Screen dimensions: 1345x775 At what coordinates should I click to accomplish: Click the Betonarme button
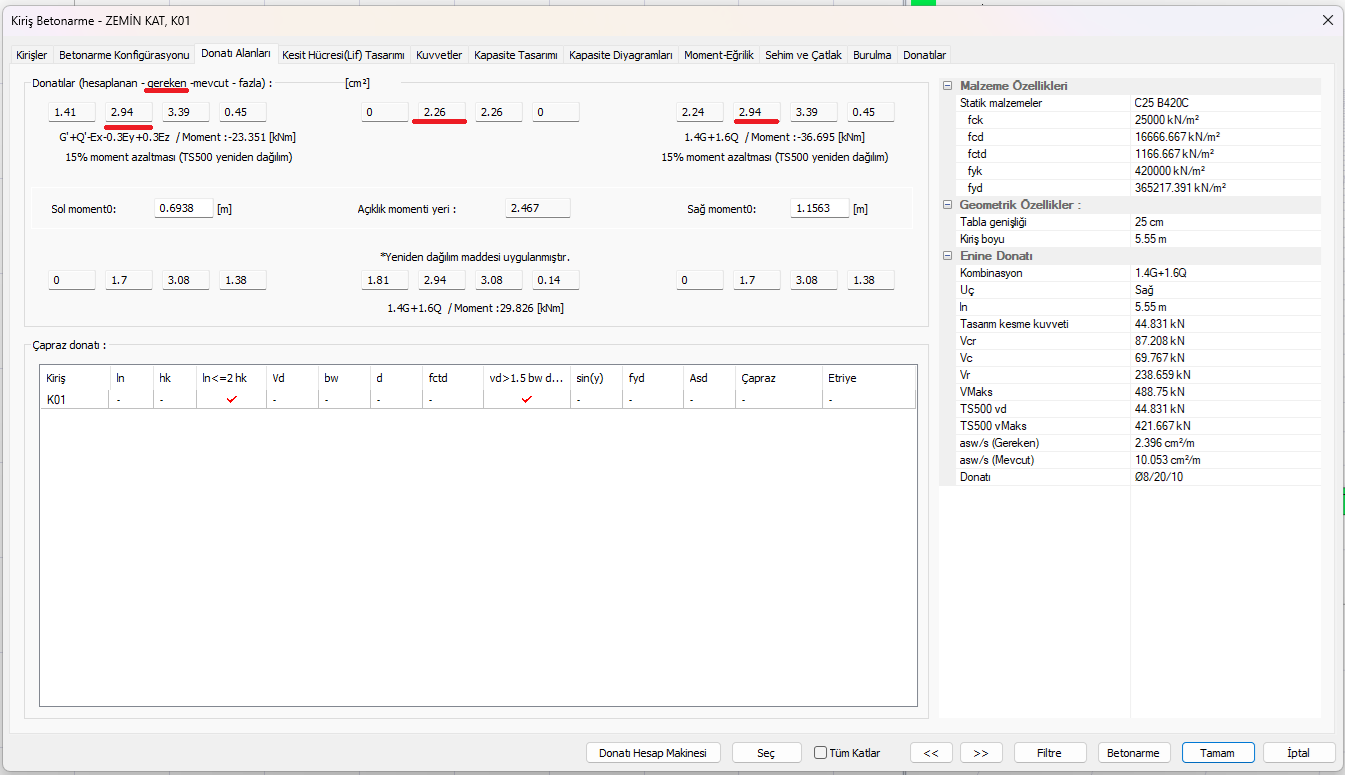click(x=1134, y=753)
